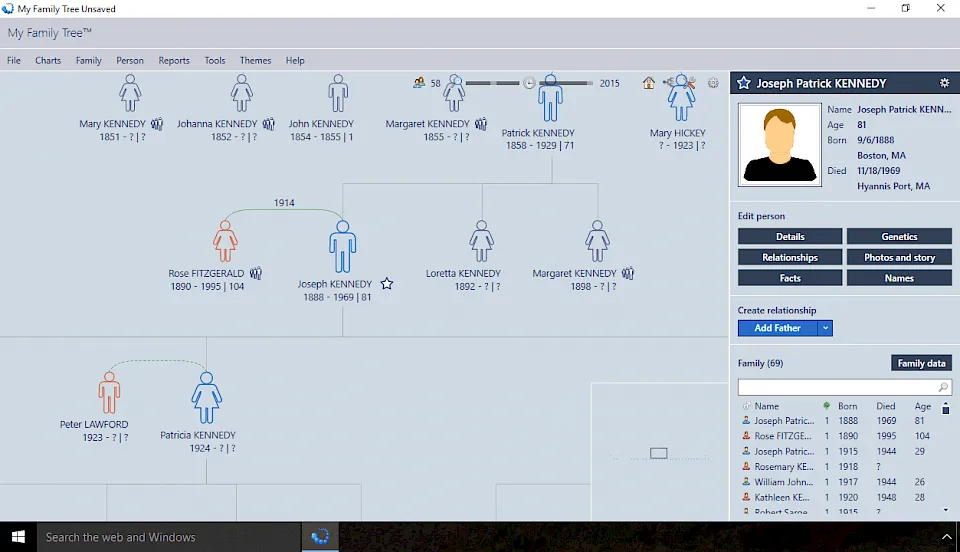
Task: Select the Patricia KENNEDY person figure
Action: click(206, 398)
